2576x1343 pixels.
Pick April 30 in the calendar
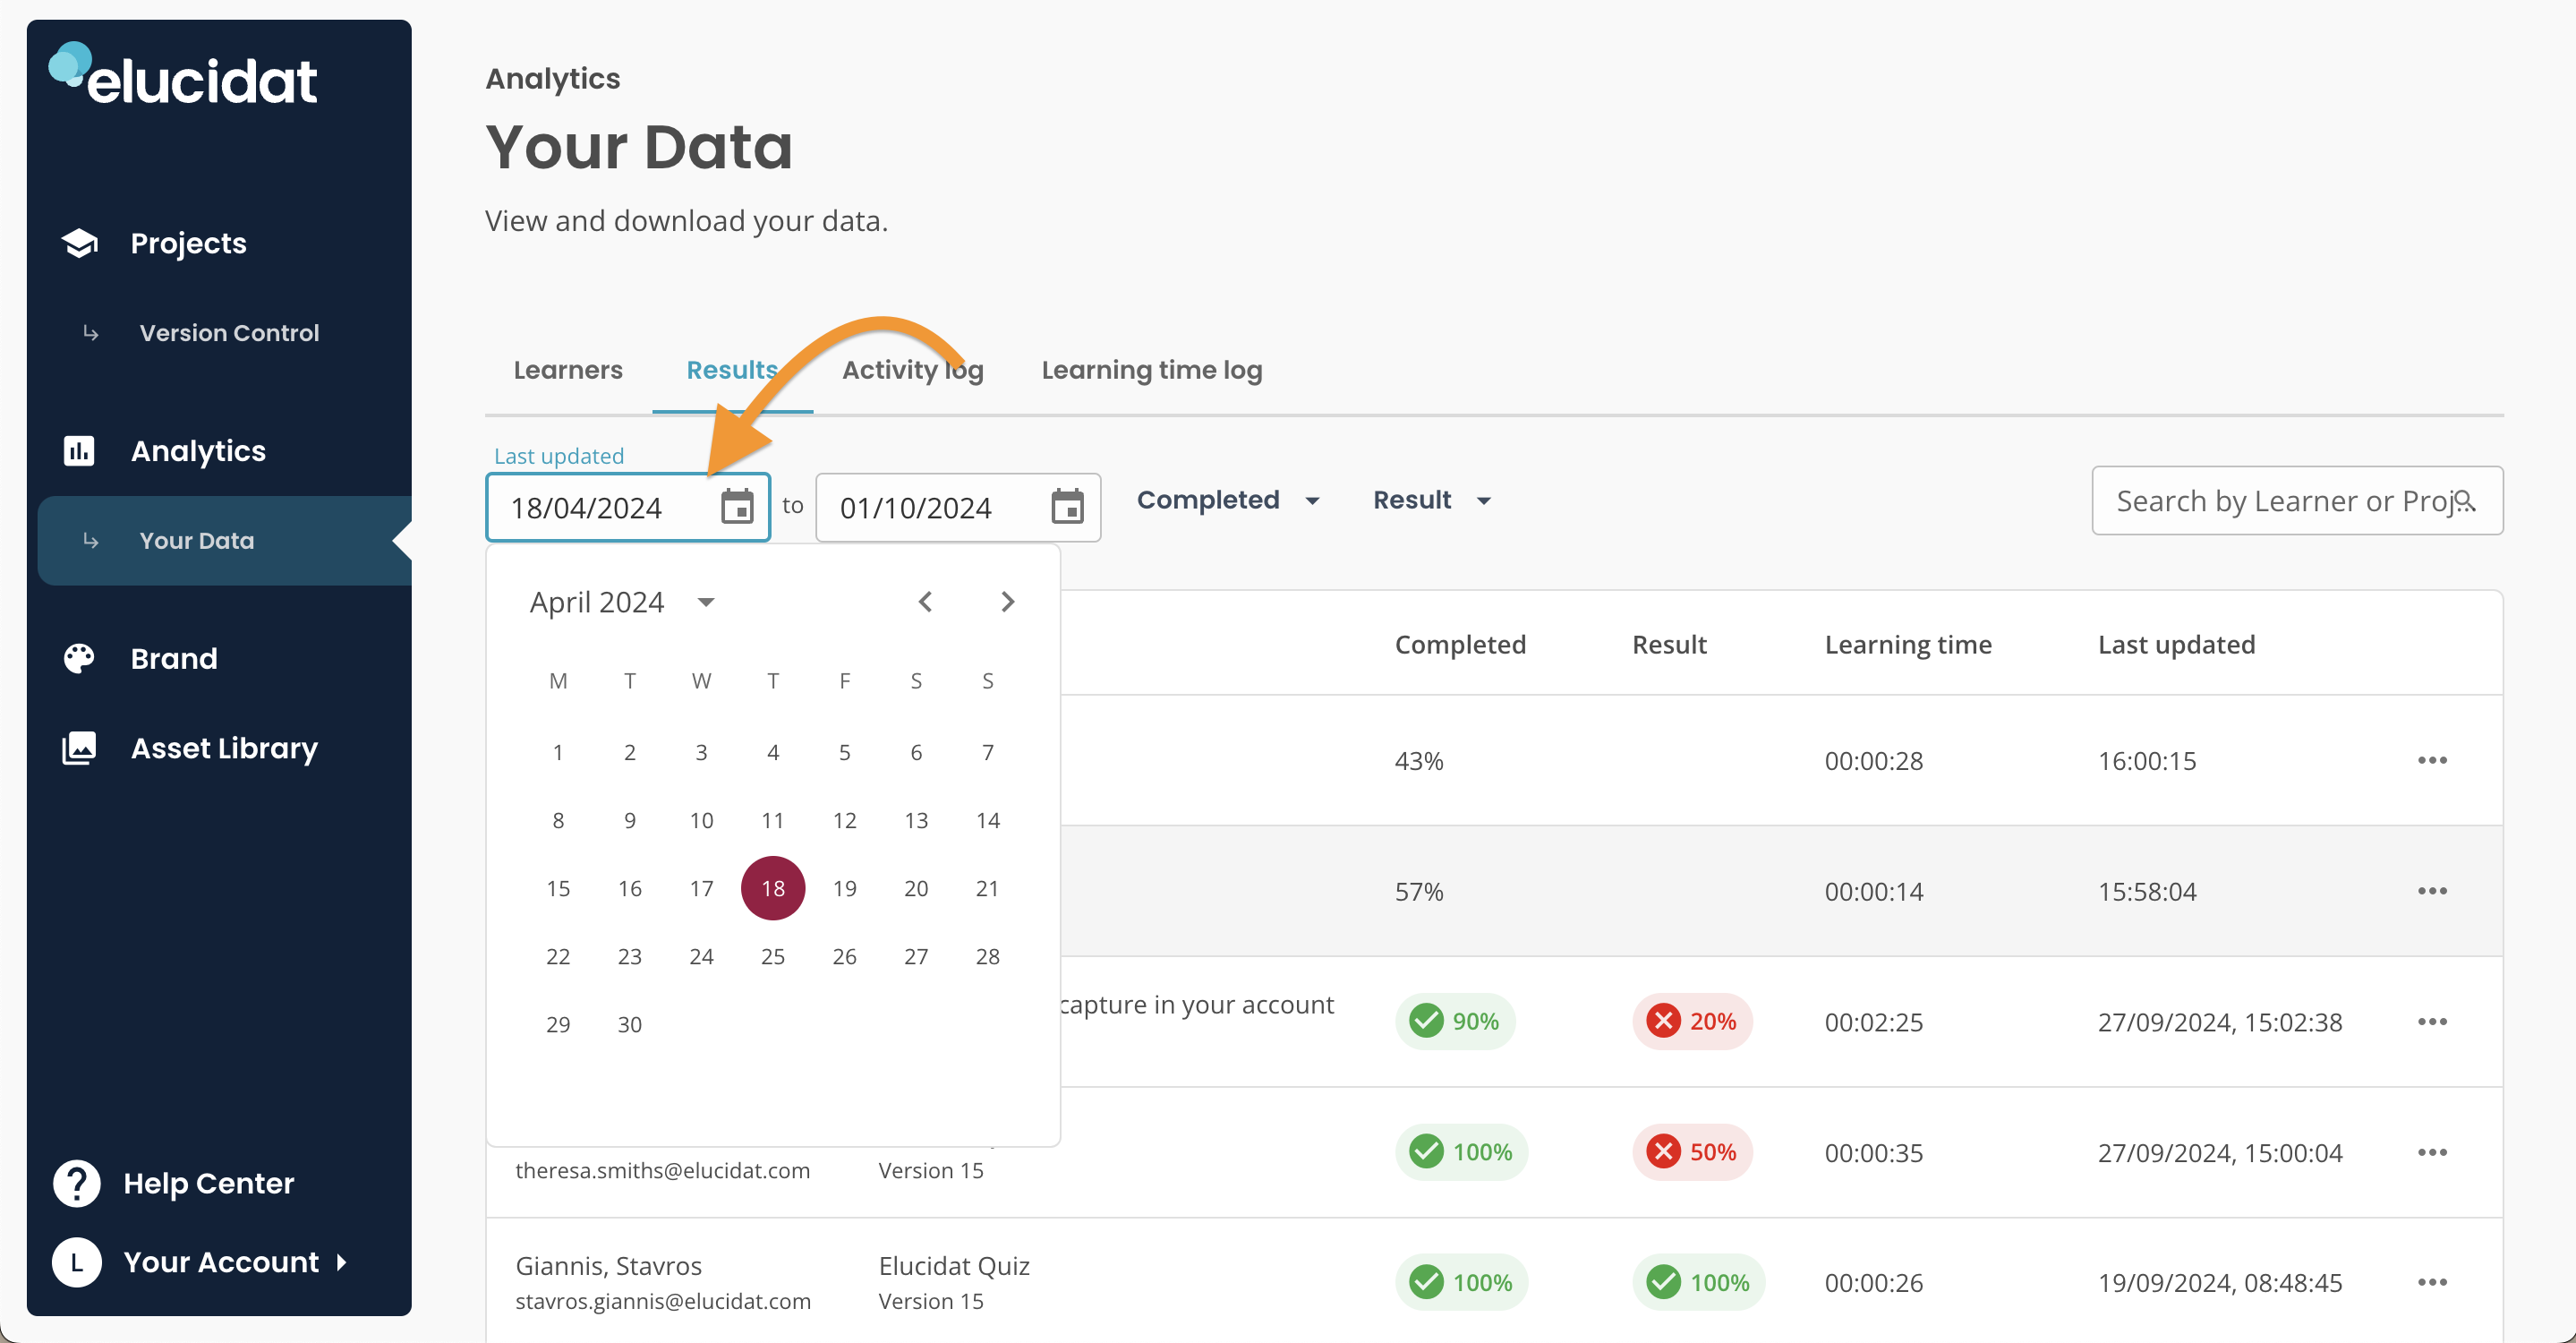(x=629, y=1024)
